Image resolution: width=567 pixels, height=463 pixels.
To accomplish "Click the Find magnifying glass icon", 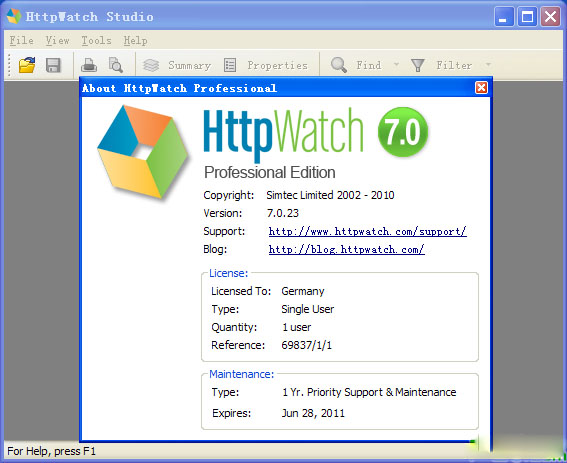I will (x=338, y=65).
